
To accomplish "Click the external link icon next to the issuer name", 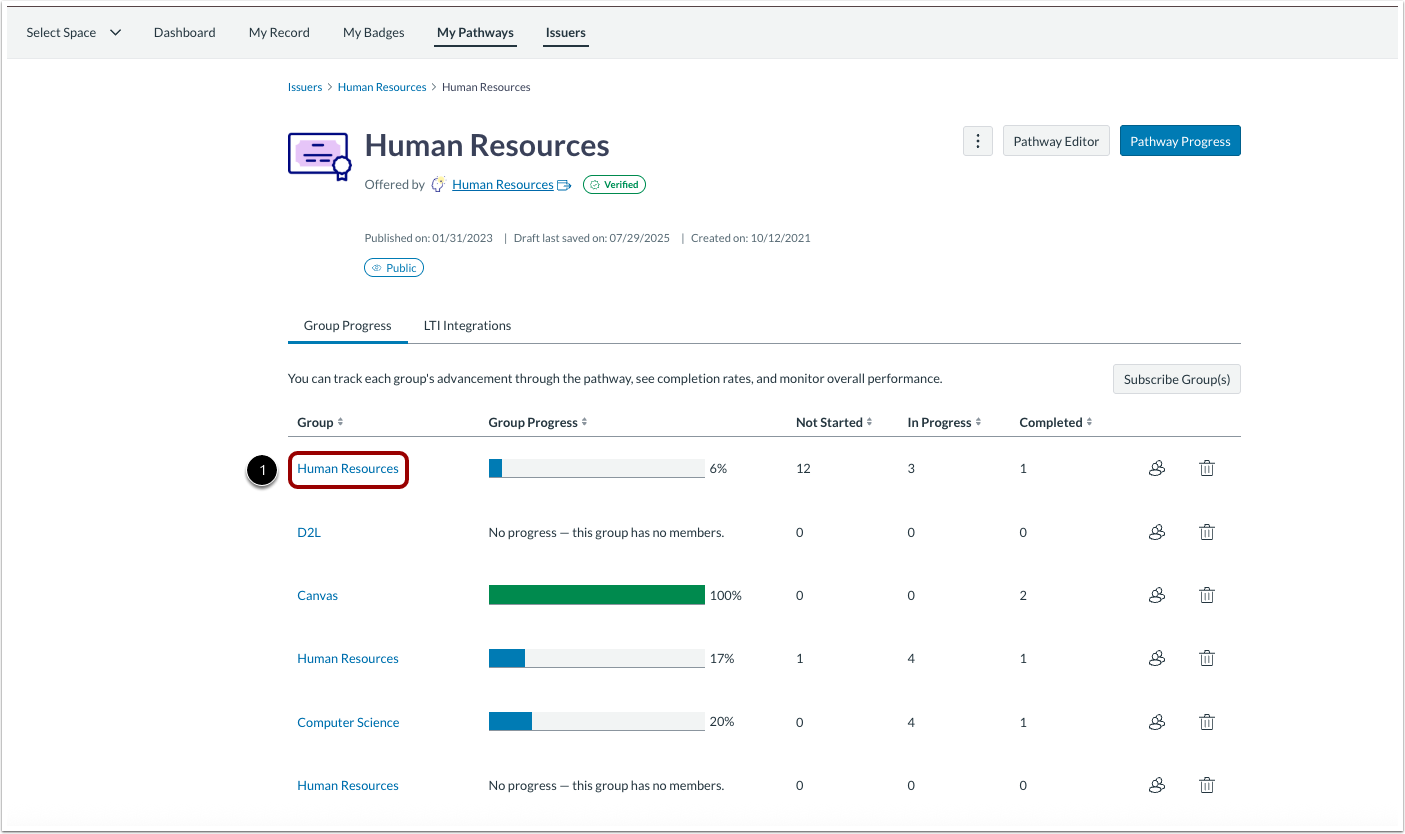I will (564, 185).
